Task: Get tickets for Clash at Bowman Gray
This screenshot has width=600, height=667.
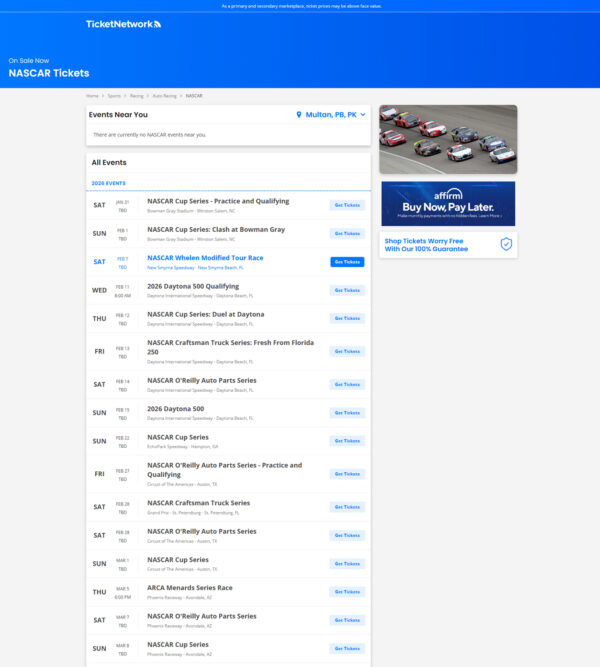Action: click(347, 234)
